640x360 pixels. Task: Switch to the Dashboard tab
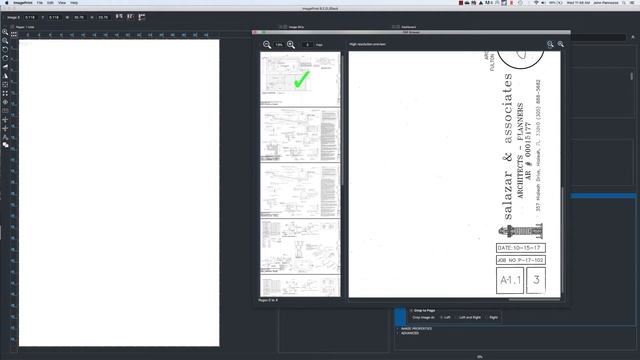pos(408,27)
